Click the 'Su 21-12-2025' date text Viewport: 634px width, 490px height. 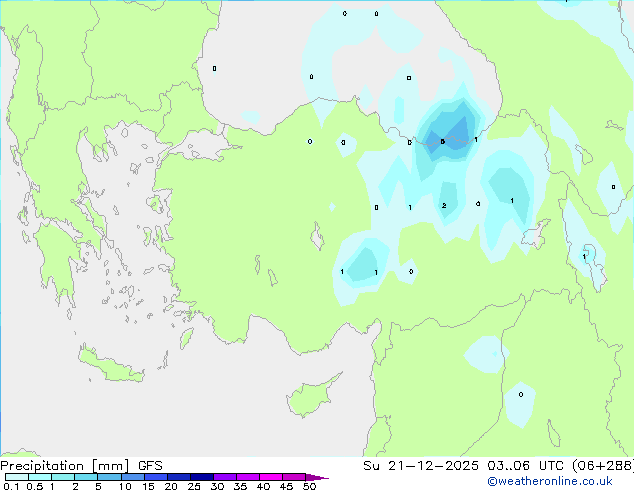click(x=421, y=466)
